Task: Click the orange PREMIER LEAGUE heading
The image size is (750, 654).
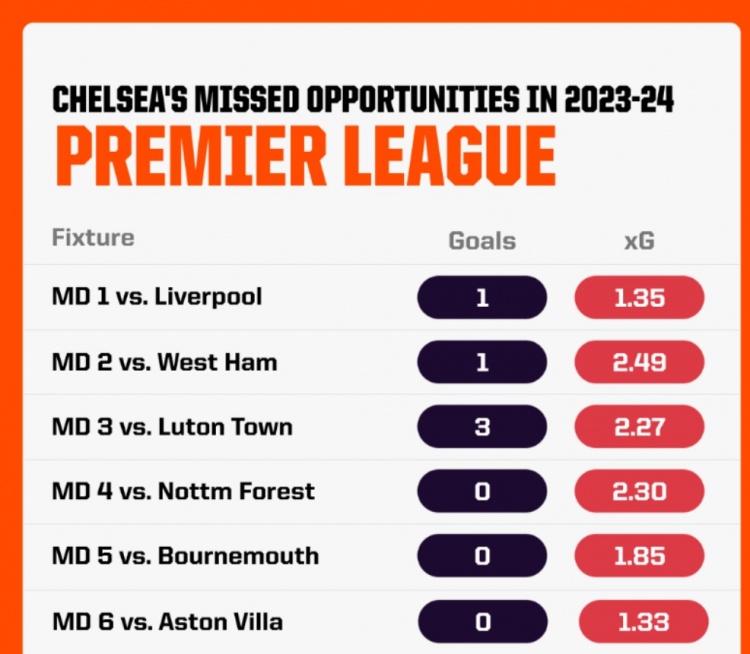Action: coord(306,156)
